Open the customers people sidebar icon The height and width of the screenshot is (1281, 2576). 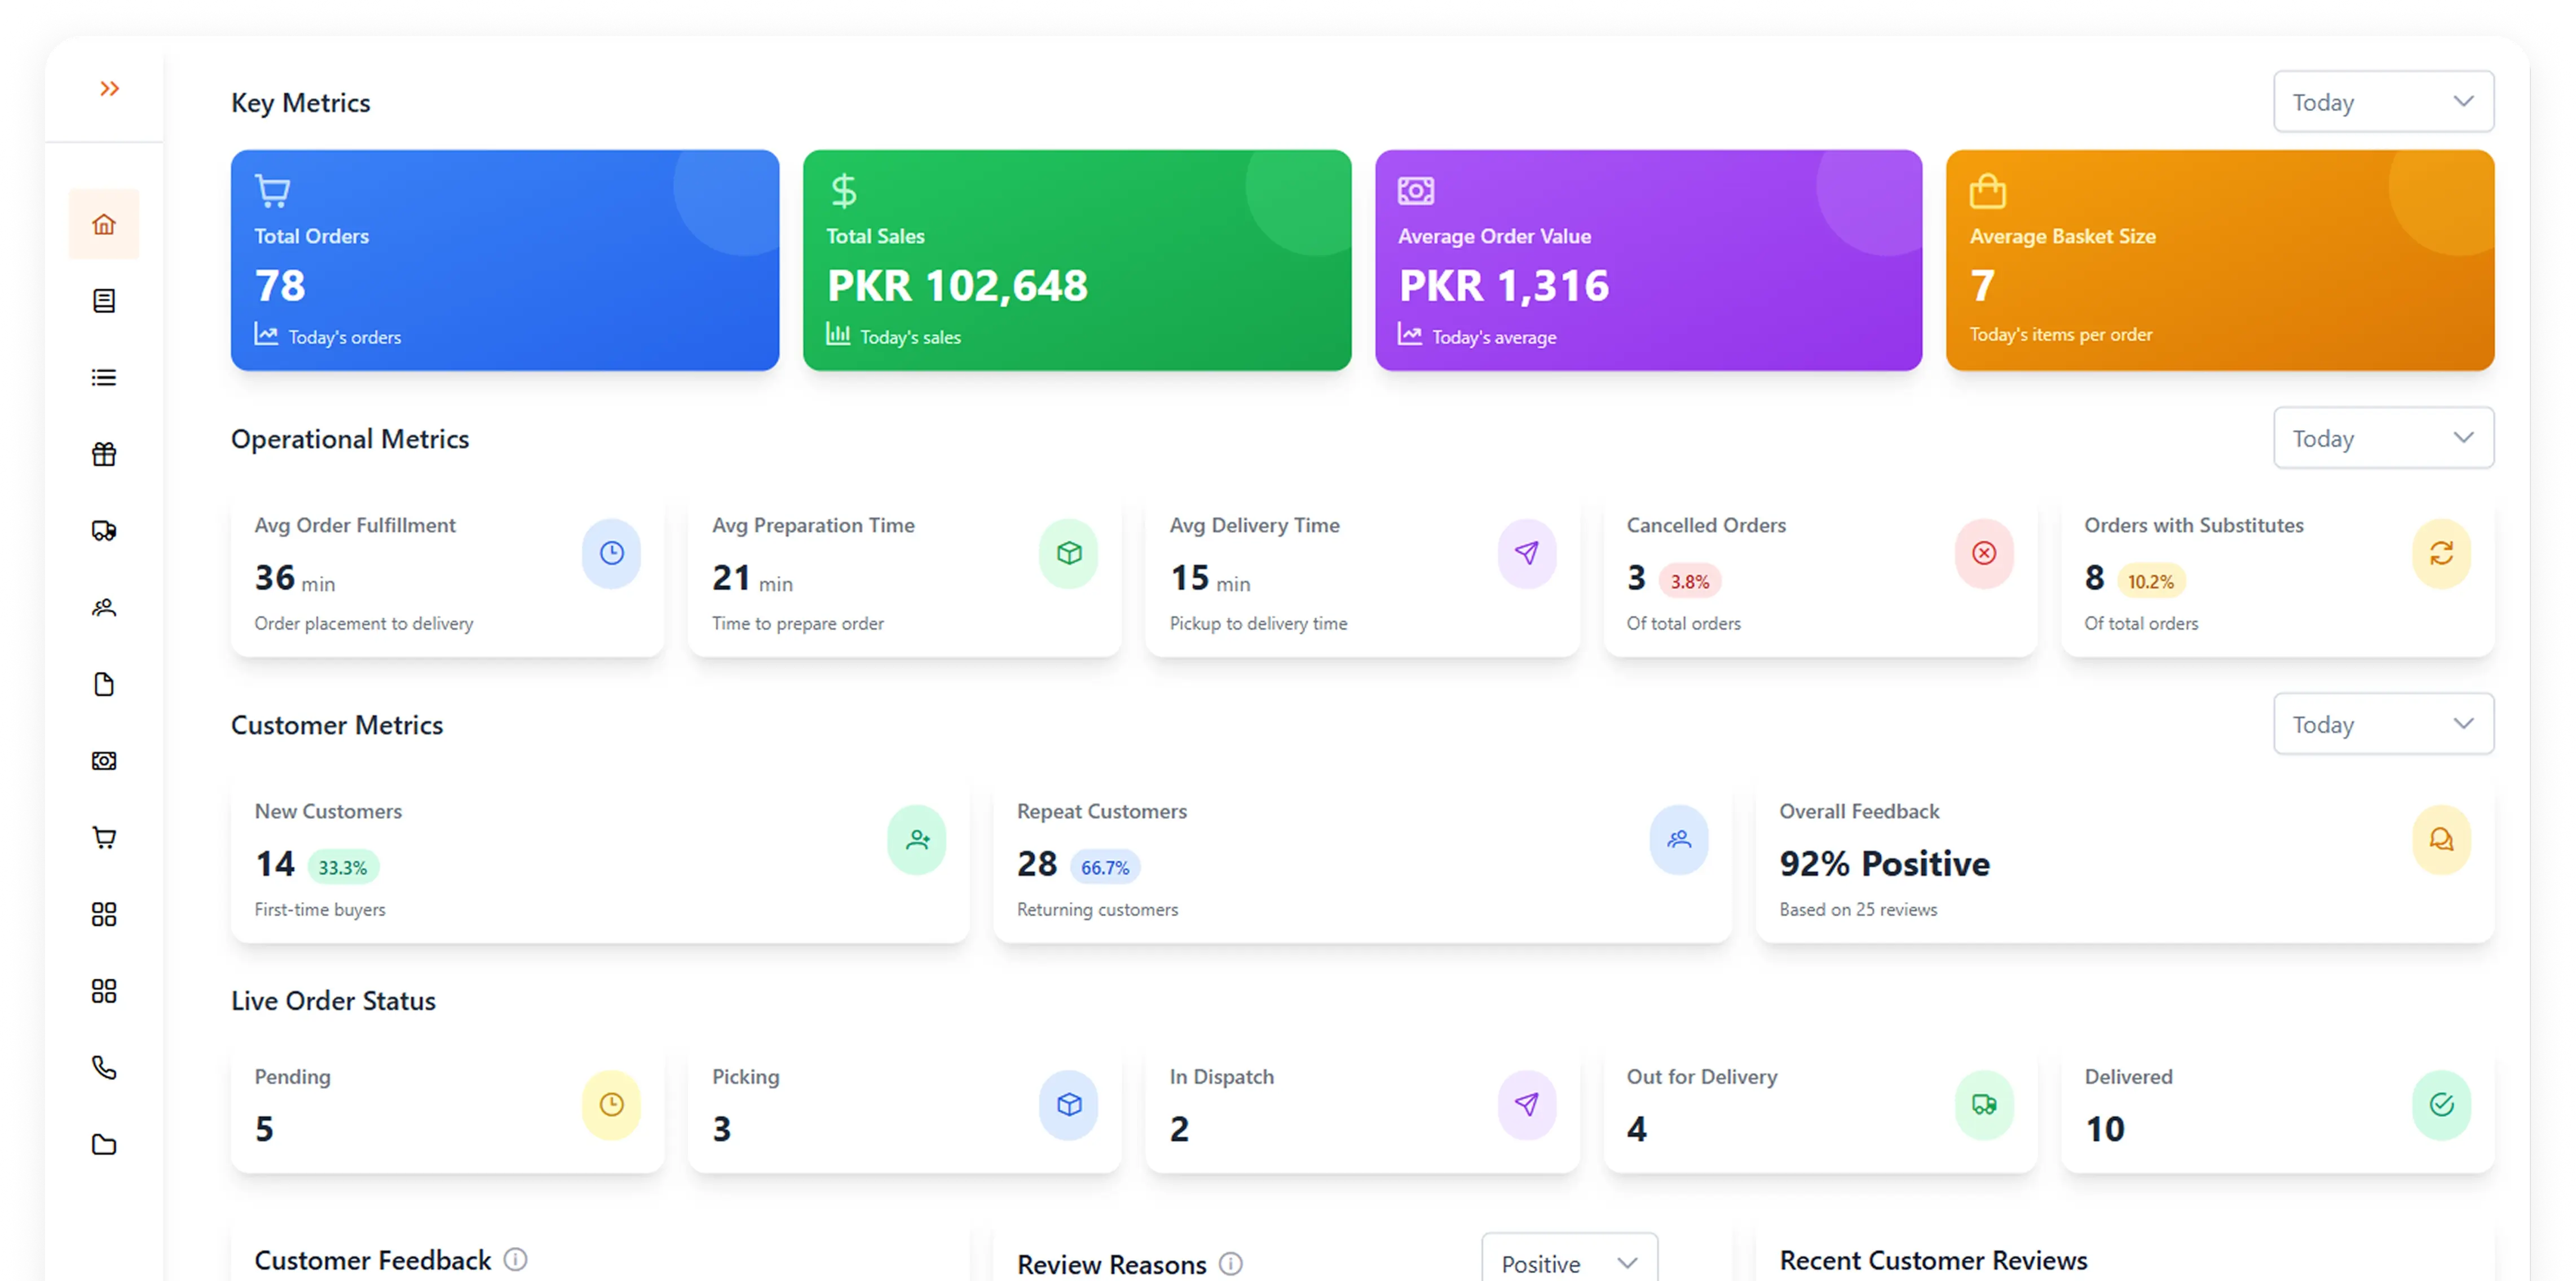click(104, 608)
